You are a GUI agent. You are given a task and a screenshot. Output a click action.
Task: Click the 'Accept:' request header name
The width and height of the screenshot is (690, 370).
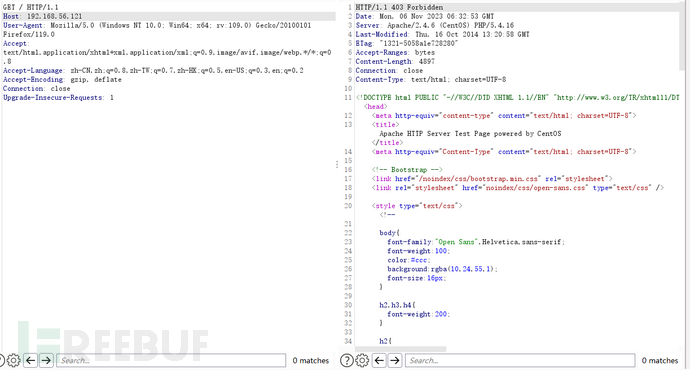pos(16,44)
